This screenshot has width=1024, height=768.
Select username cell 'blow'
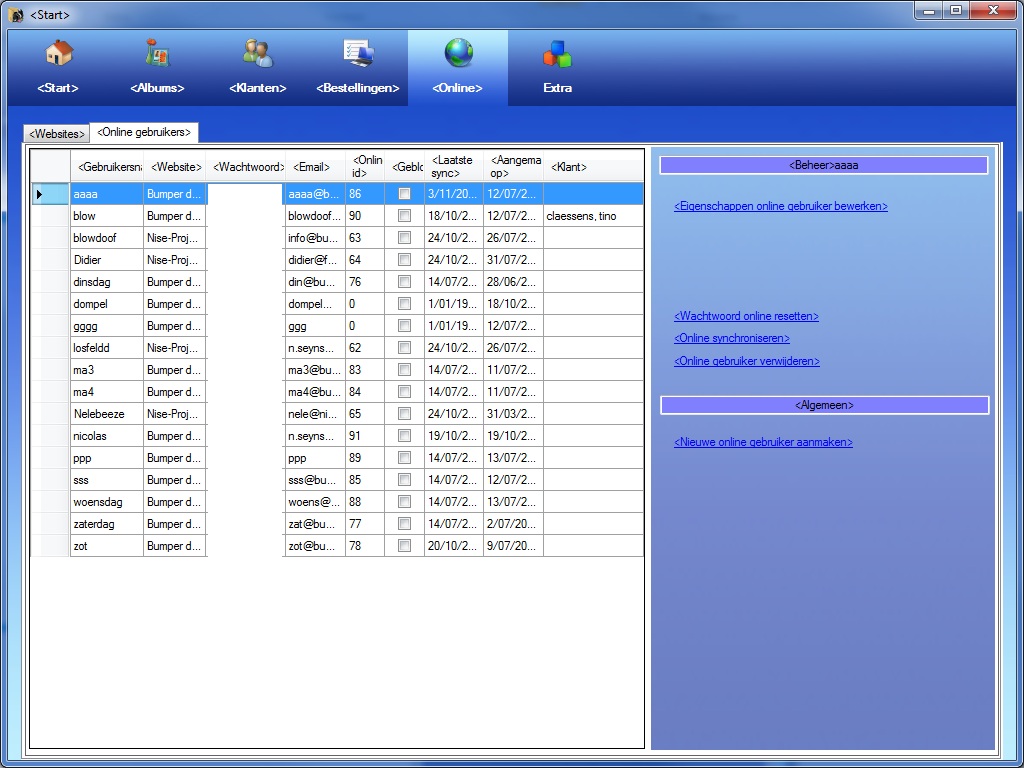(107, 216)
